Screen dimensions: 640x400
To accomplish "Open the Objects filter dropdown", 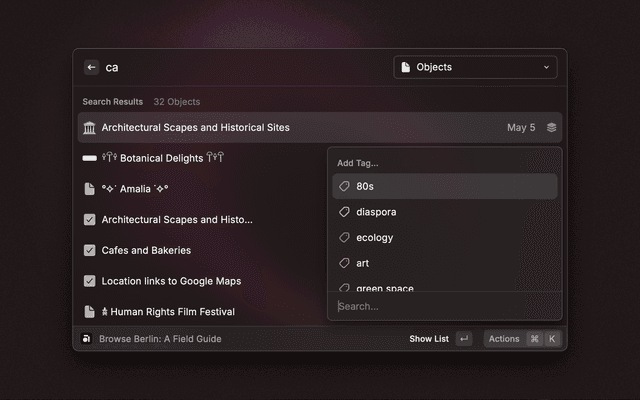I will click(x=475, y=67).
